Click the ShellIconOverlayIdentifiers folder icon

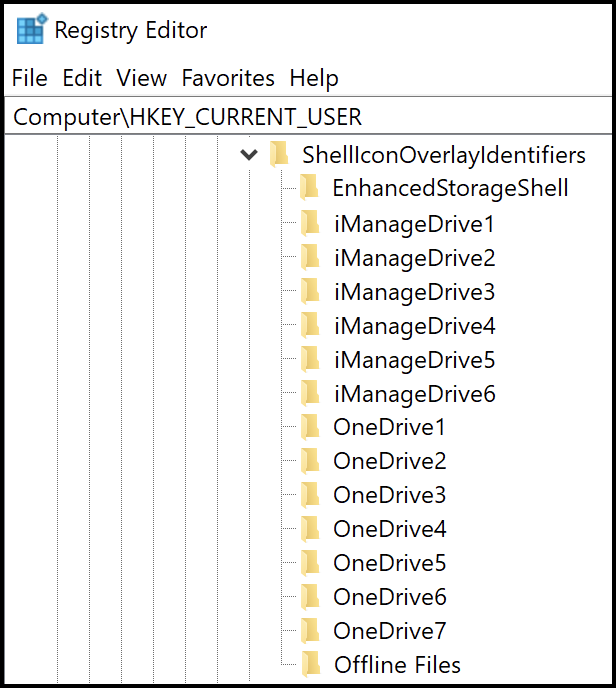(x=279, y=155)
